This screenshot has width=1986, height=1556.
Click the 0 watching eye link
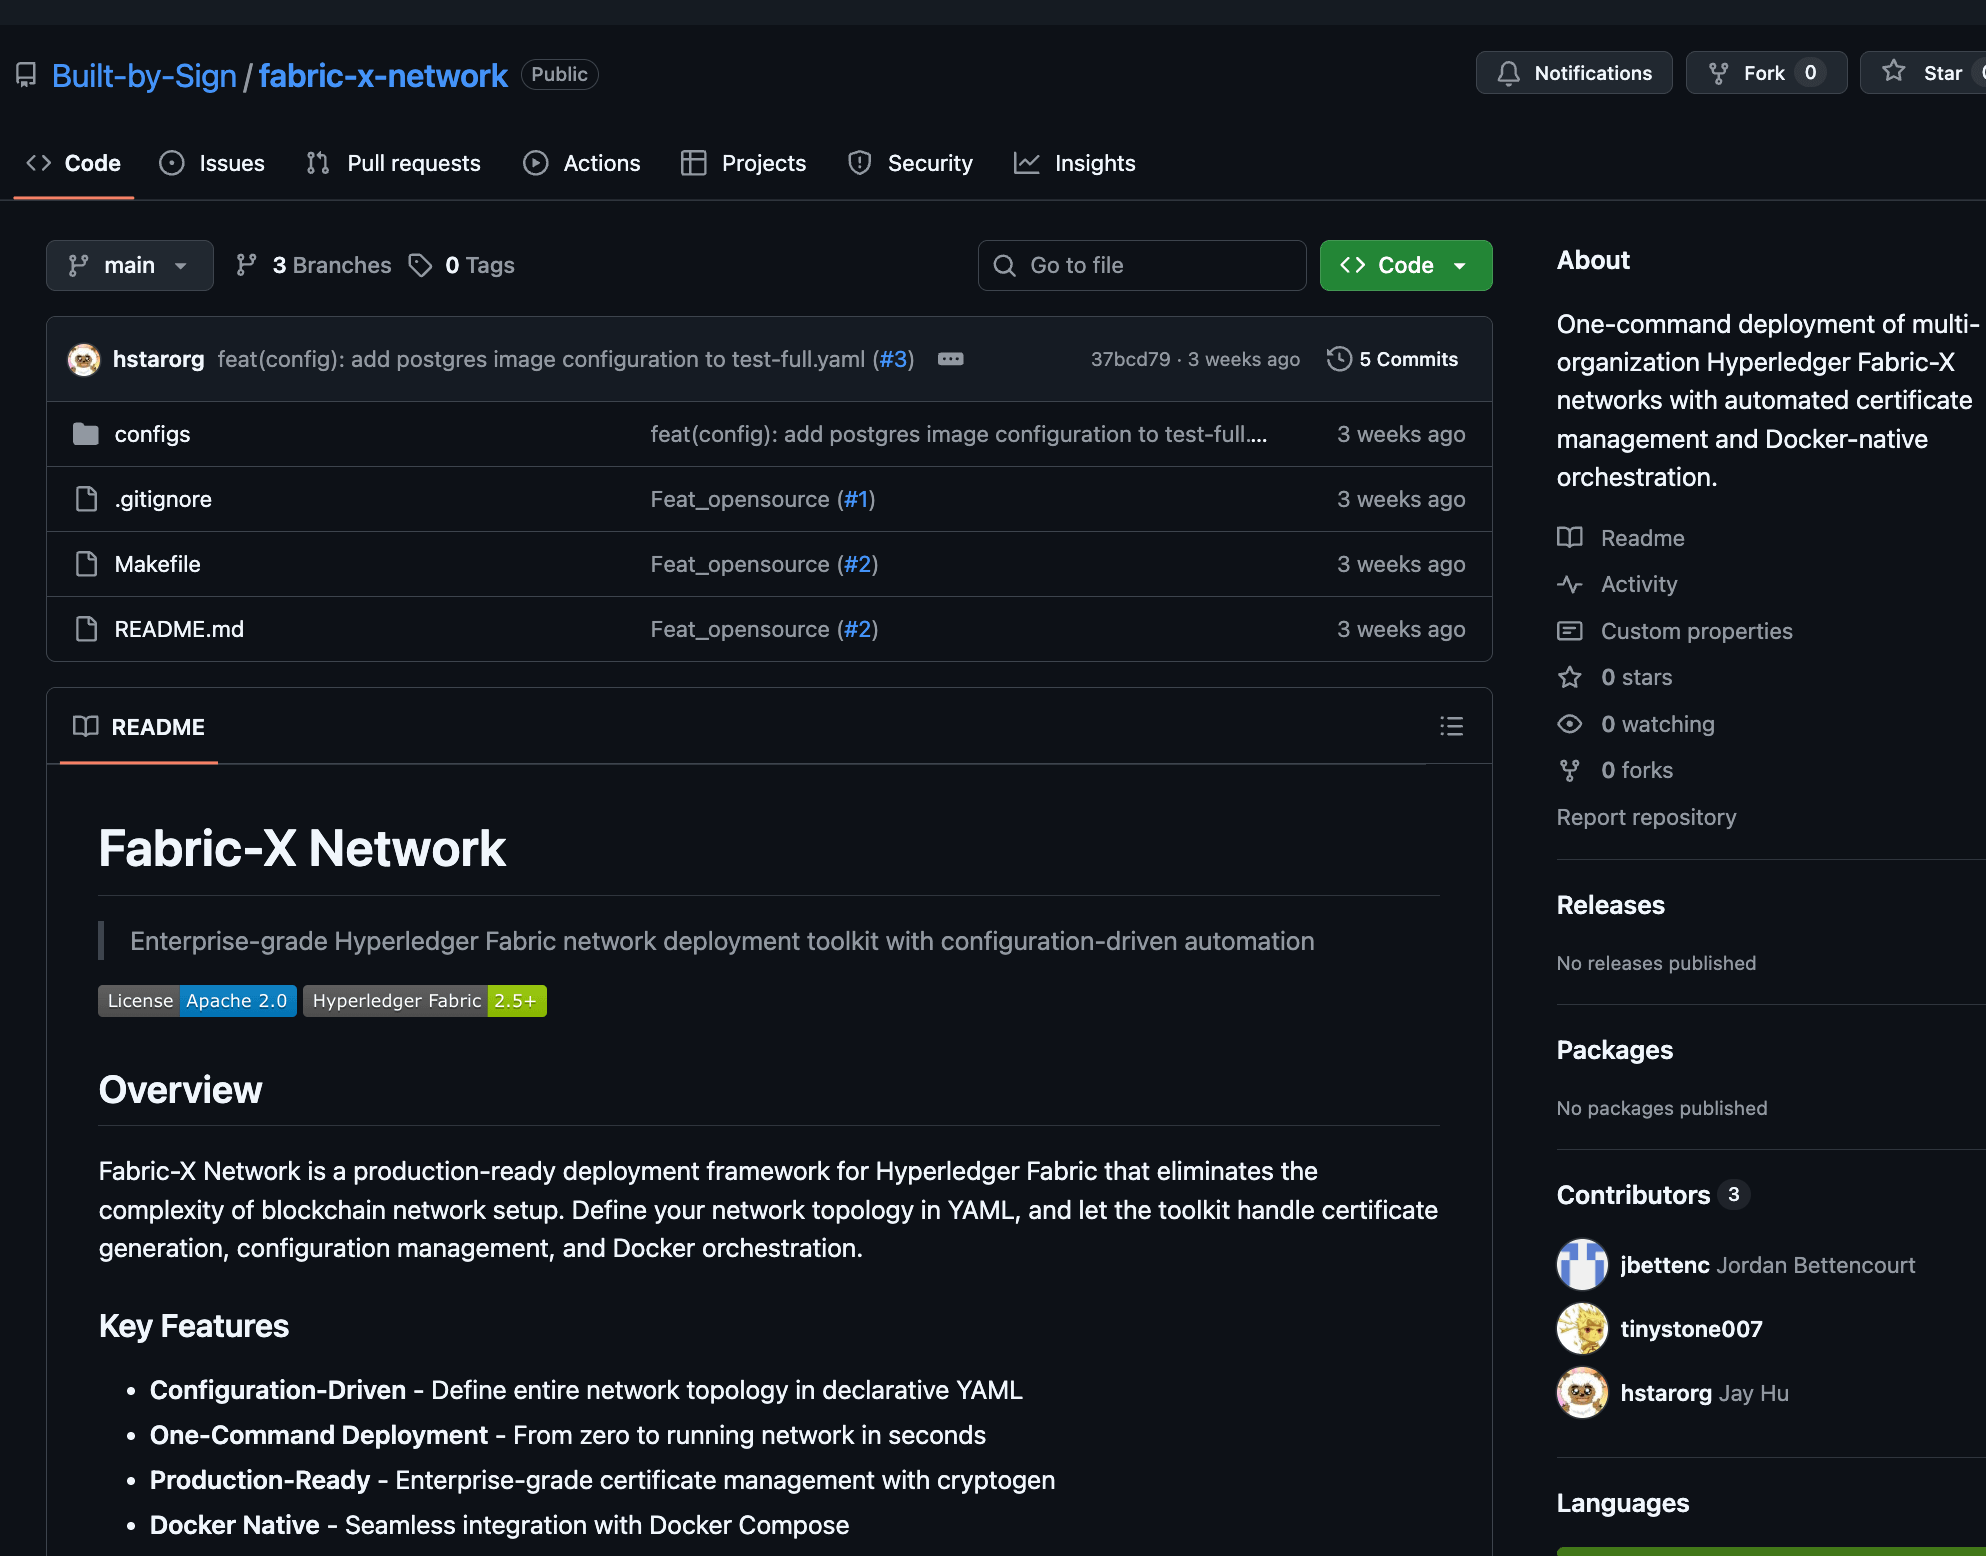click(x=1656, y=724)
